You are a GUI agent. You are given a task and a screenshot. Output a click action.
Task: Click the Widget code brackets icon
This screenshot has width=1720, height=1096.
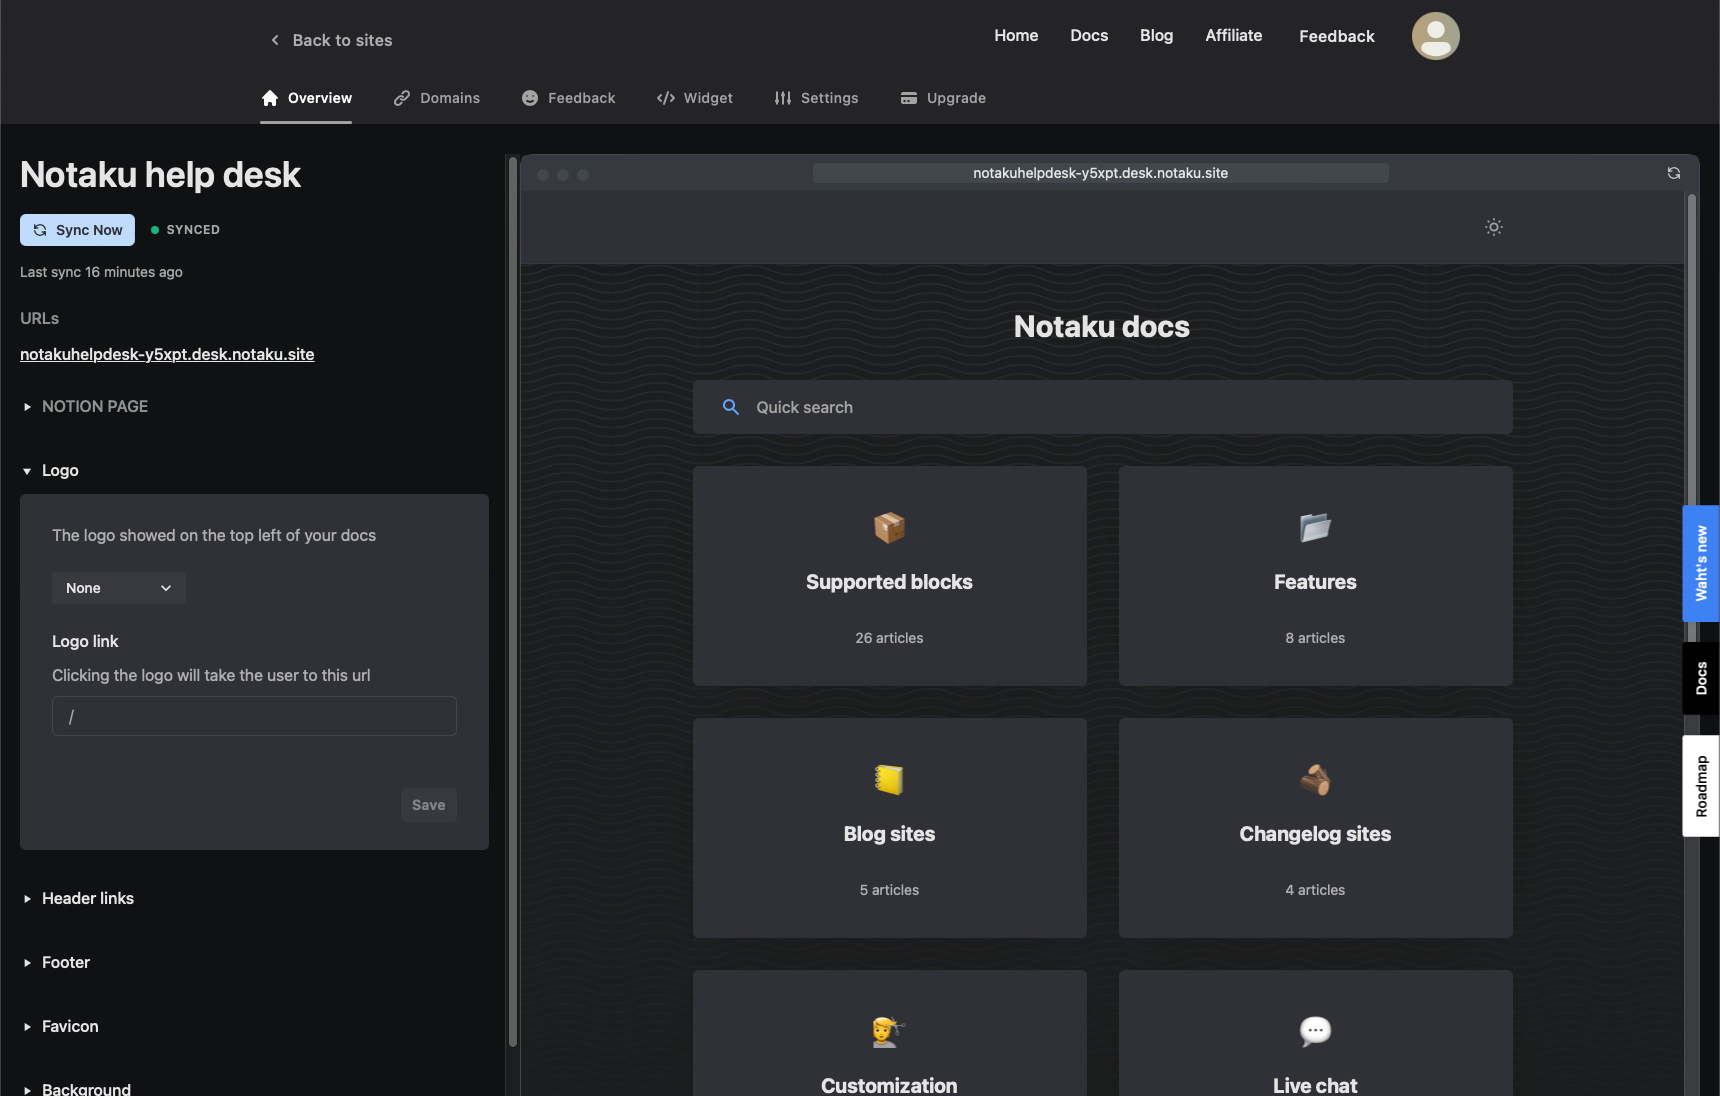click(666, 98)
